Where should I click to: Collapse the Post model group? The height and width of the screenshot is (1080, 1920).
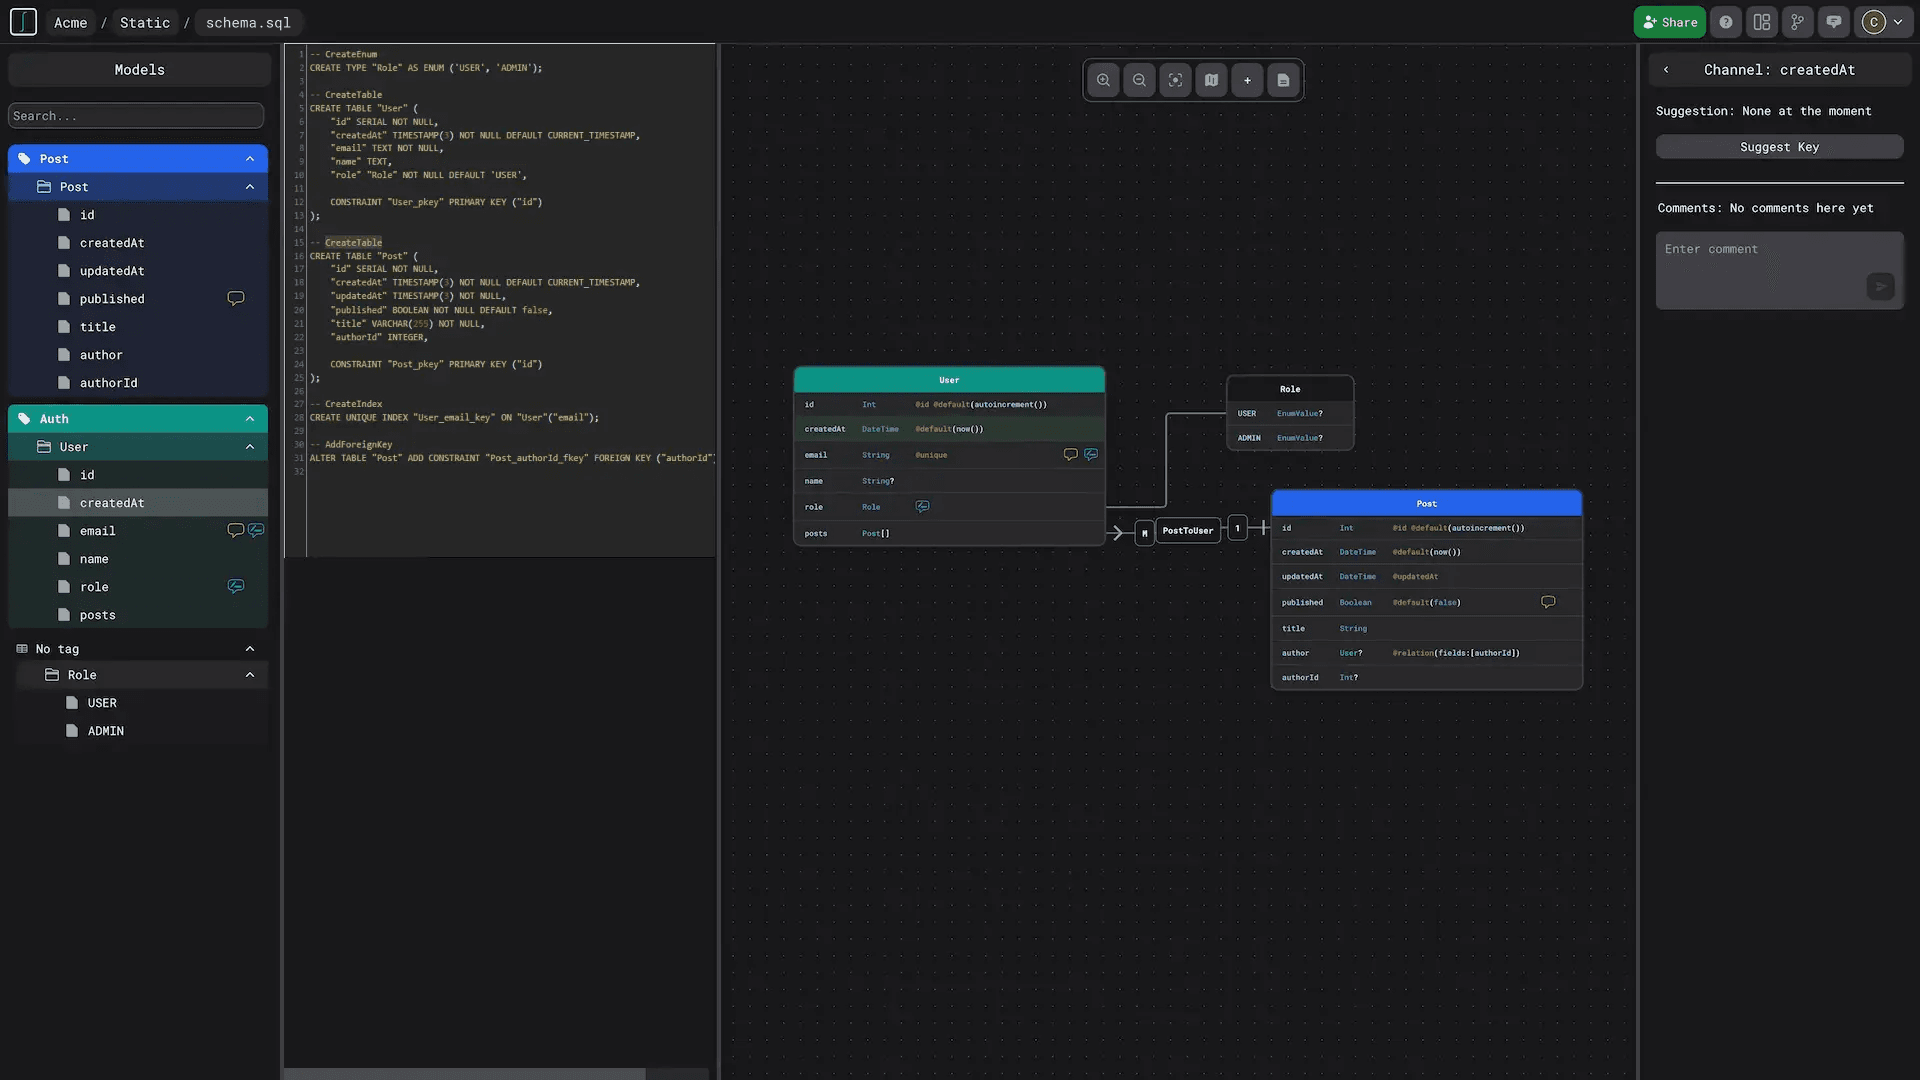(x=250, y=158)
